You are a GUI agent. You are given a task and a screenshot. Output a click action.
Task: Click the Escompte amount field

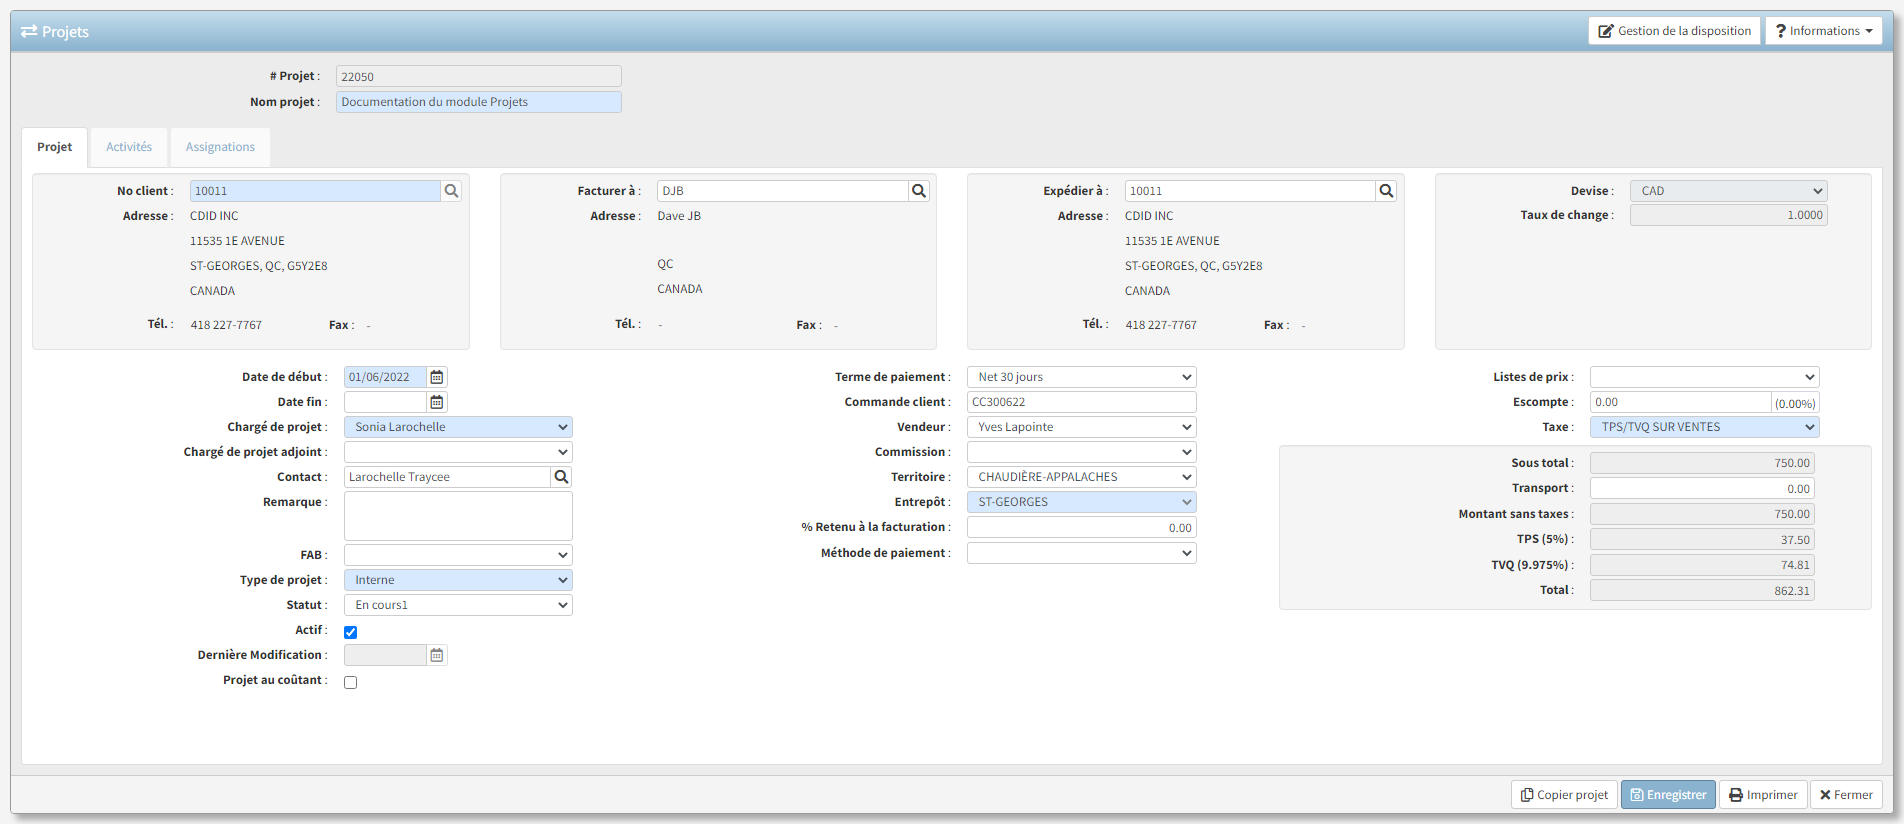click(x=1680, y=402)
